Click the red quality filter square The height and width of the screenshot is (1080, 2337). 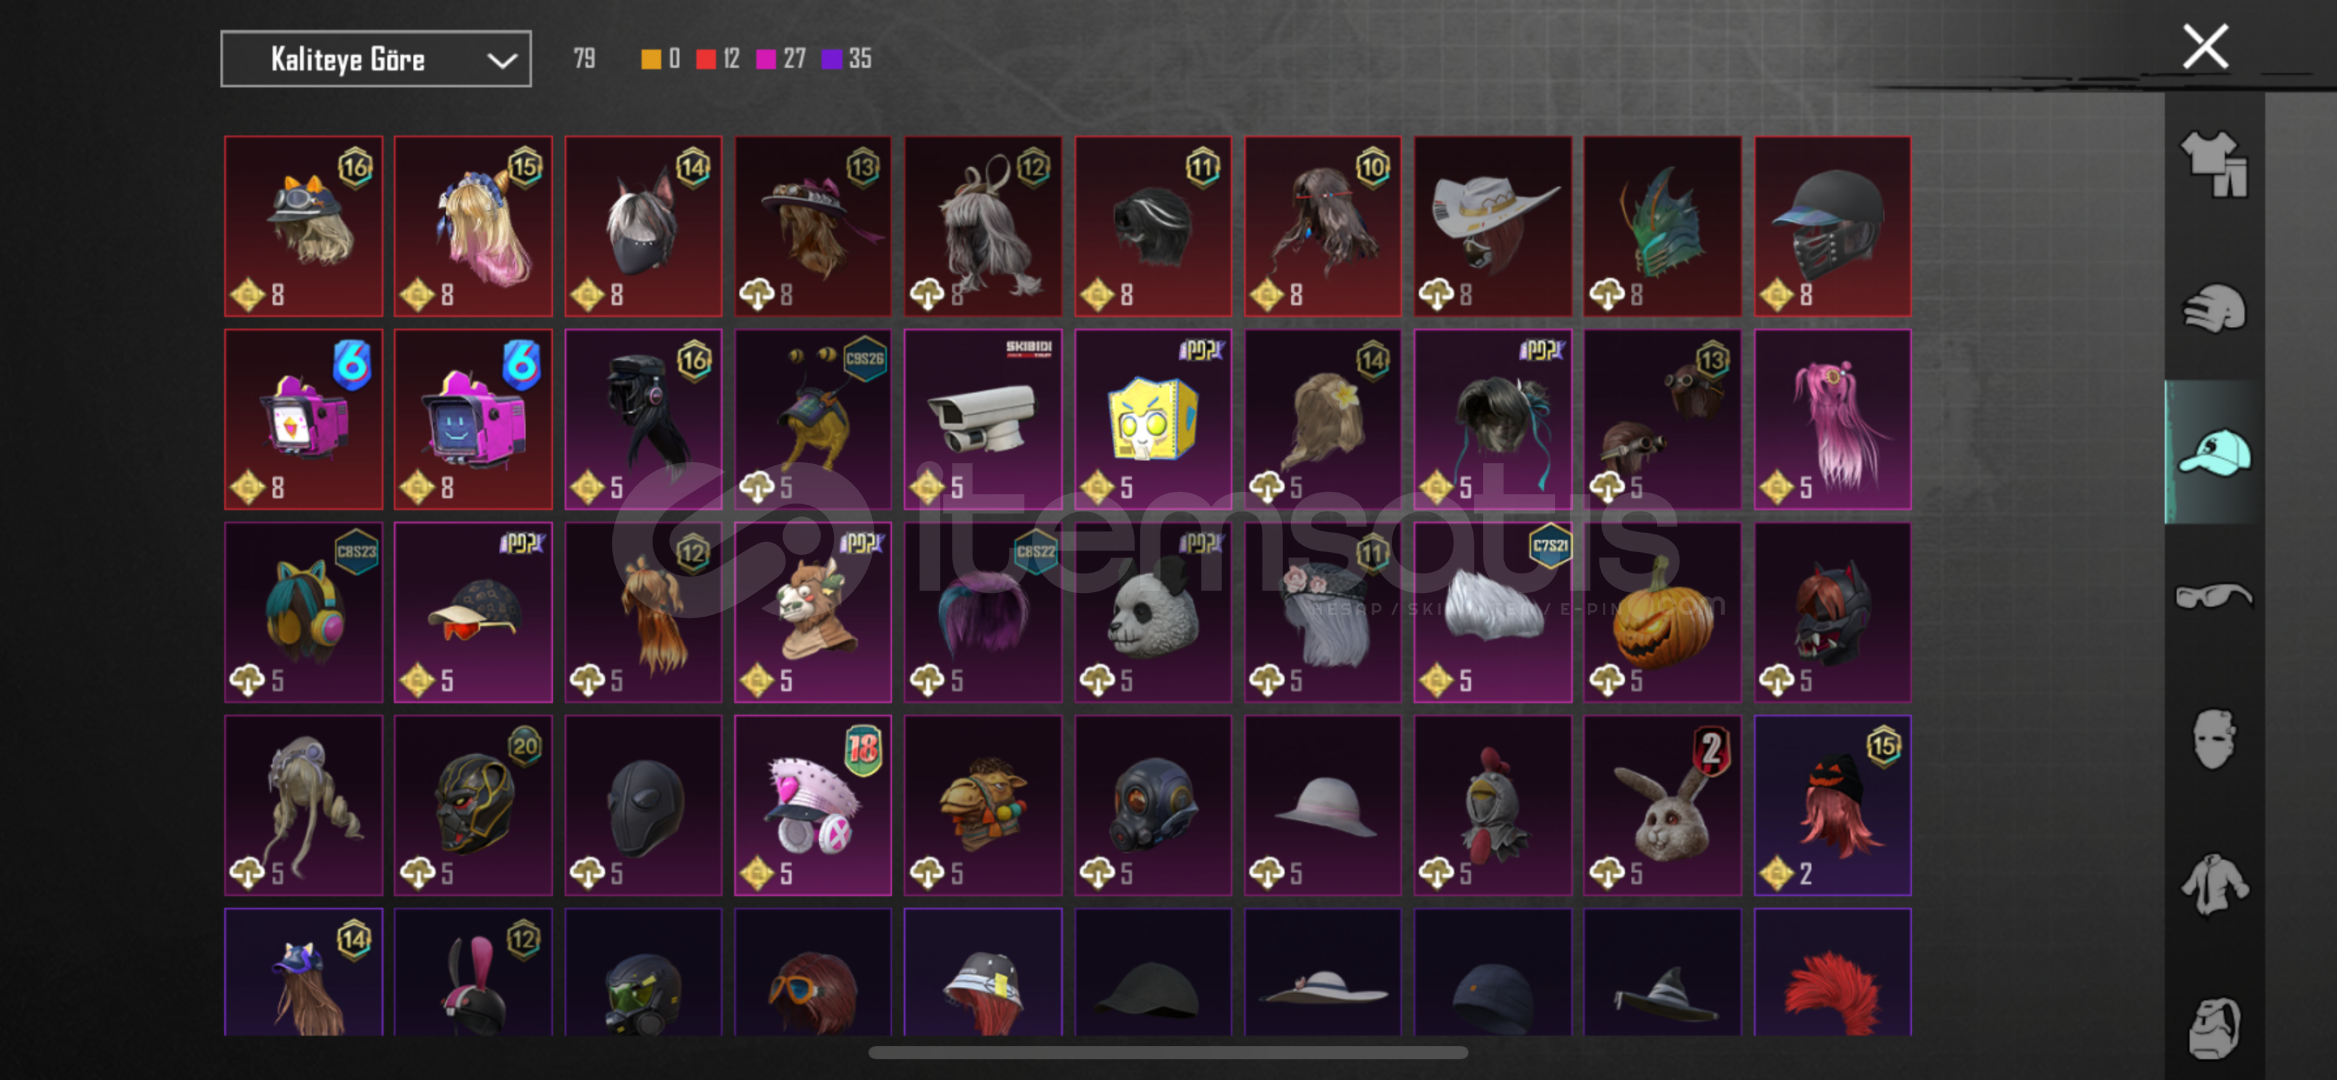coord(706,59)
